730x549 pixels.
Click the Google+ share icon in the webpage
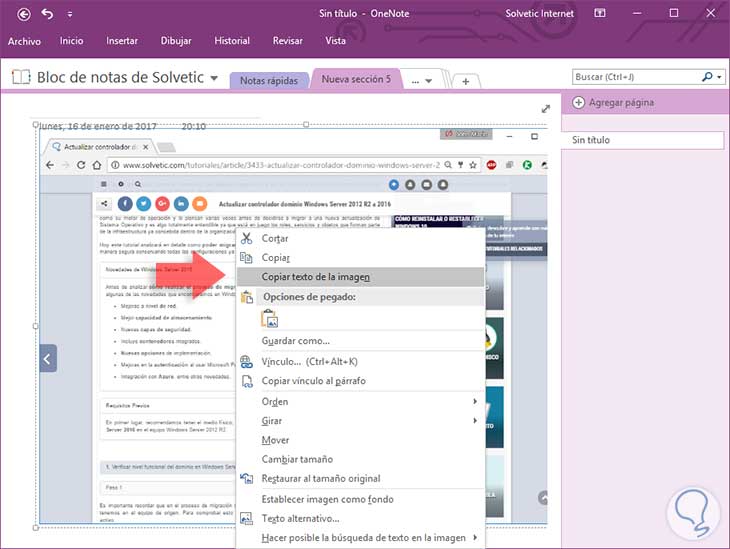click(162, 203)
